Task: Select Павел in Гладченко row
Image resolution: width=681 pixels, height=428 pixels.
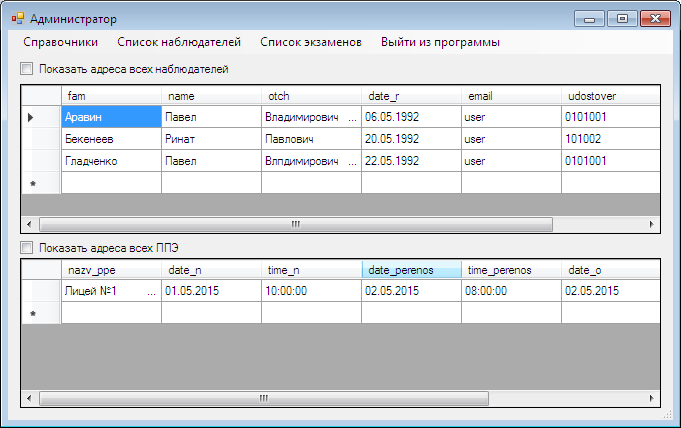Action: click(211, 161)
